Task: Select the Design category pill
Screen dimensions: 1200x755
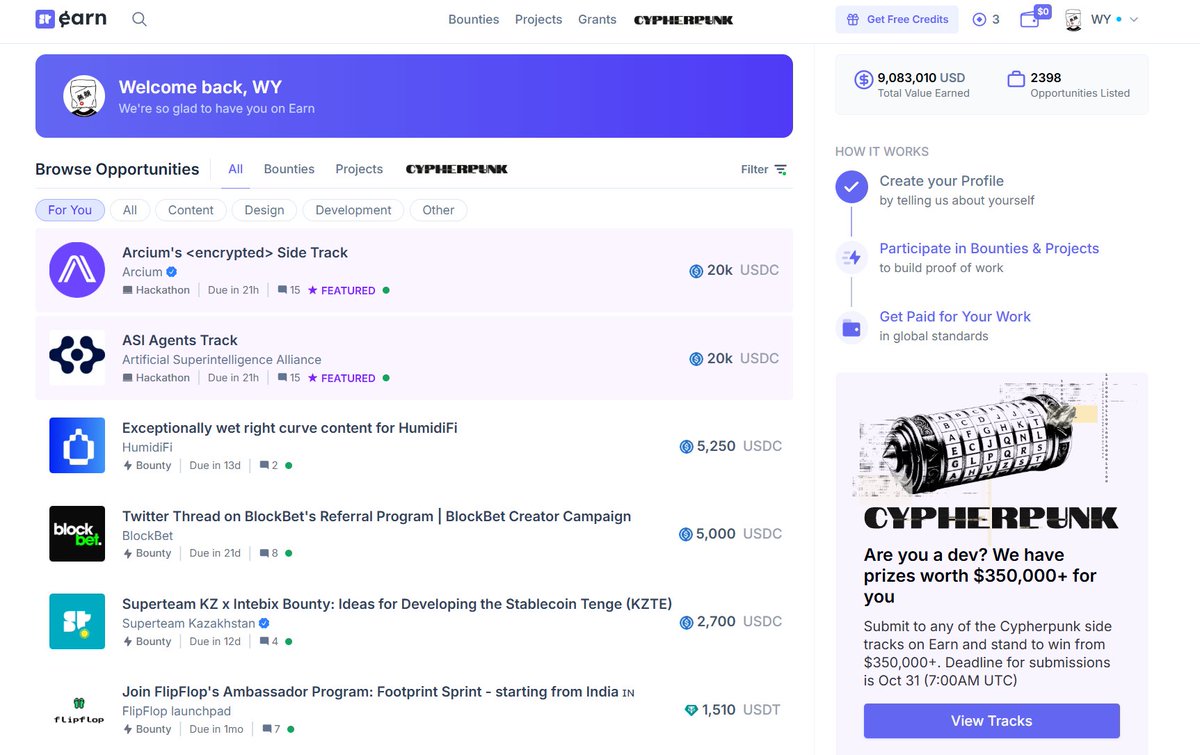Action: tap(264, 210)
